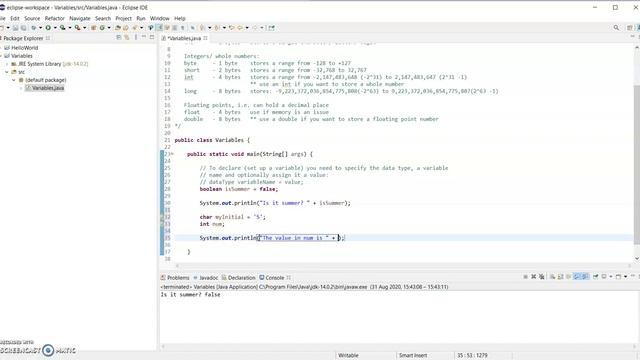The width and height of the screenshot is (640, 360).
Task: Toggle Scroll Lock in Console
Action: [560, 277]
